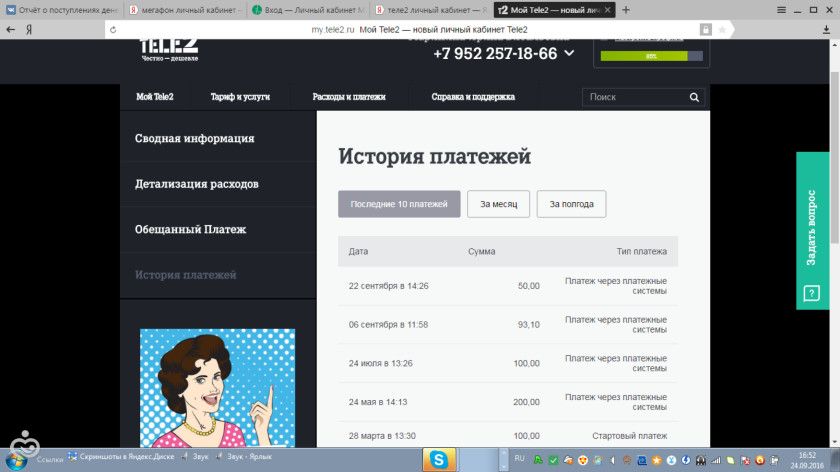
Task: Open the 'Расходы и платежи' menu
Action: point(348,97)
